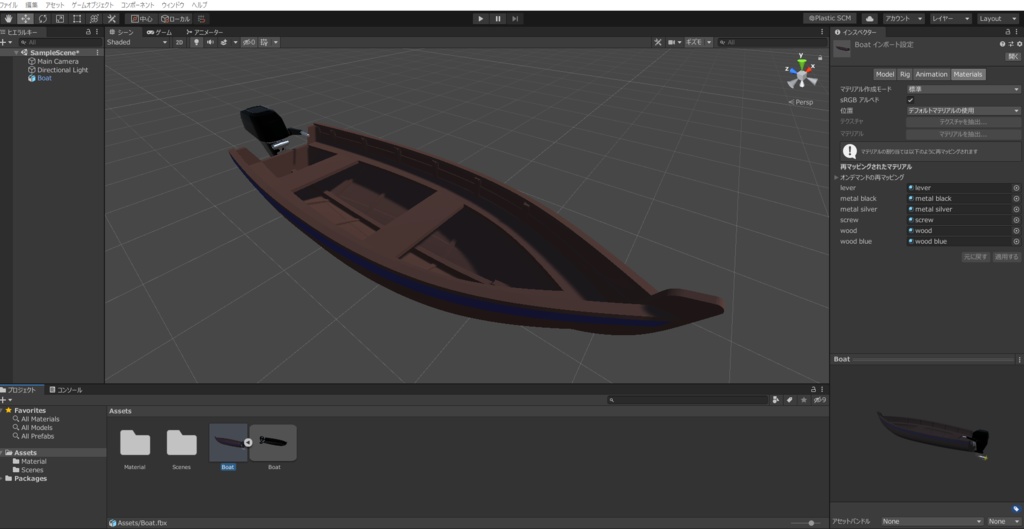Pick material for wood blue slot
The image size is (1024, 529).
pos(1016,242)
